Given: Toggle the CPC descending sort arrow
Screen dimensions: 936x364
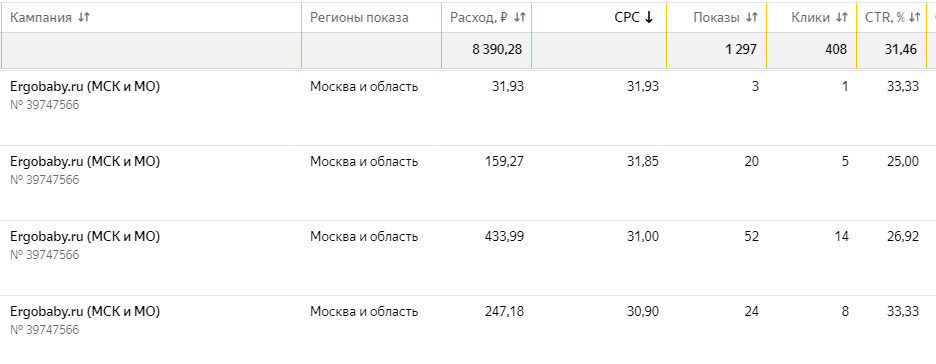Looking at the screenshot, I should 649,18.
